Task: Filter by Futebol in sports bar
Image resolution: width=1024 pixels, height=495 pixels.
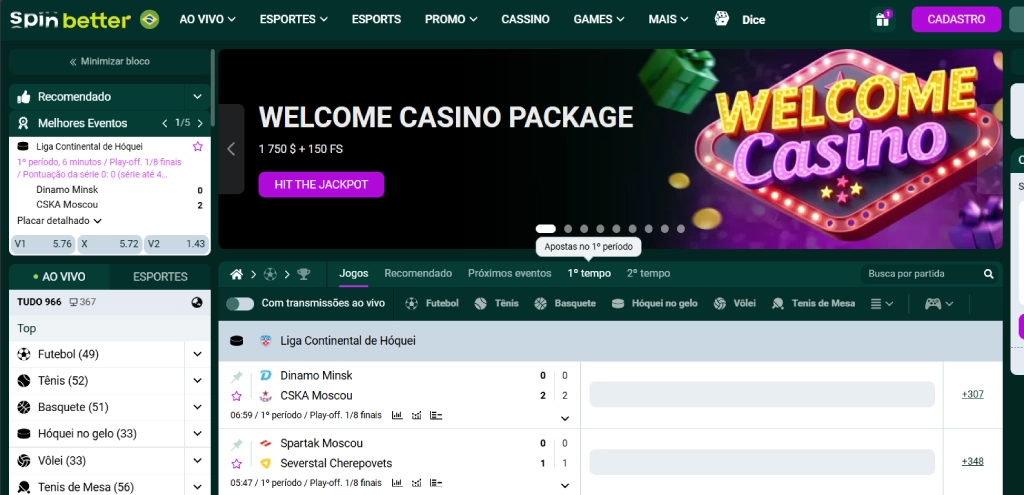Action: click(432, 304)
